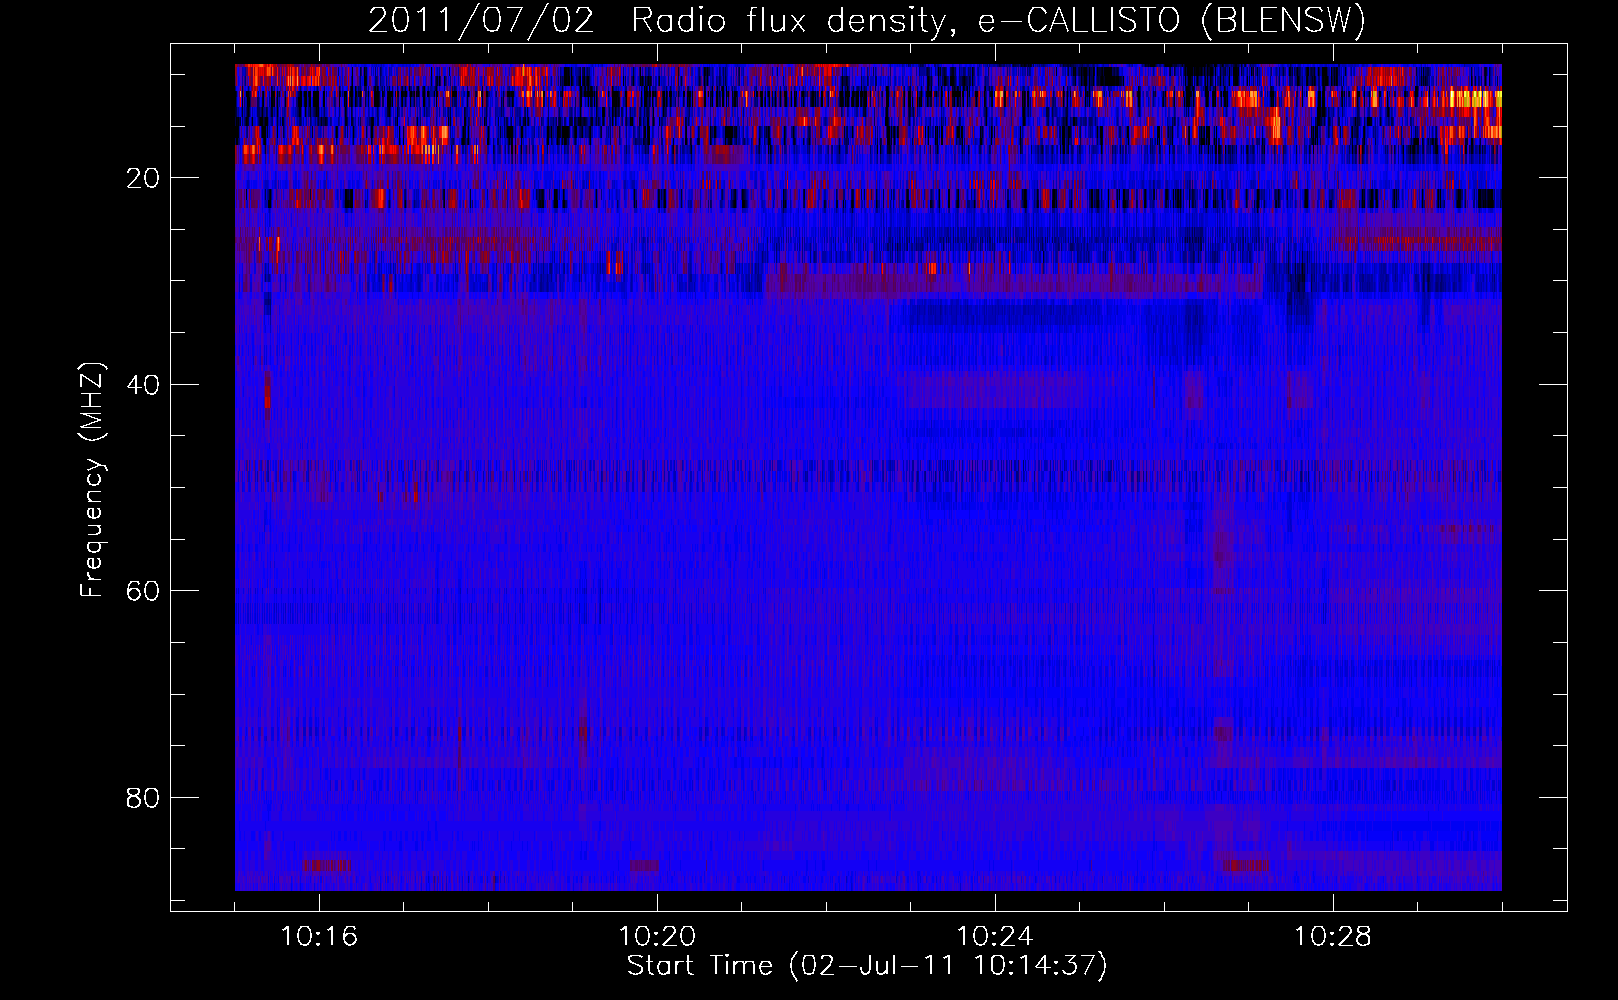The height and width of the screenshot is (1000, 1618).
Task: Select the Frequency (MHZ) axis label
Action: (x=92, y=480)
